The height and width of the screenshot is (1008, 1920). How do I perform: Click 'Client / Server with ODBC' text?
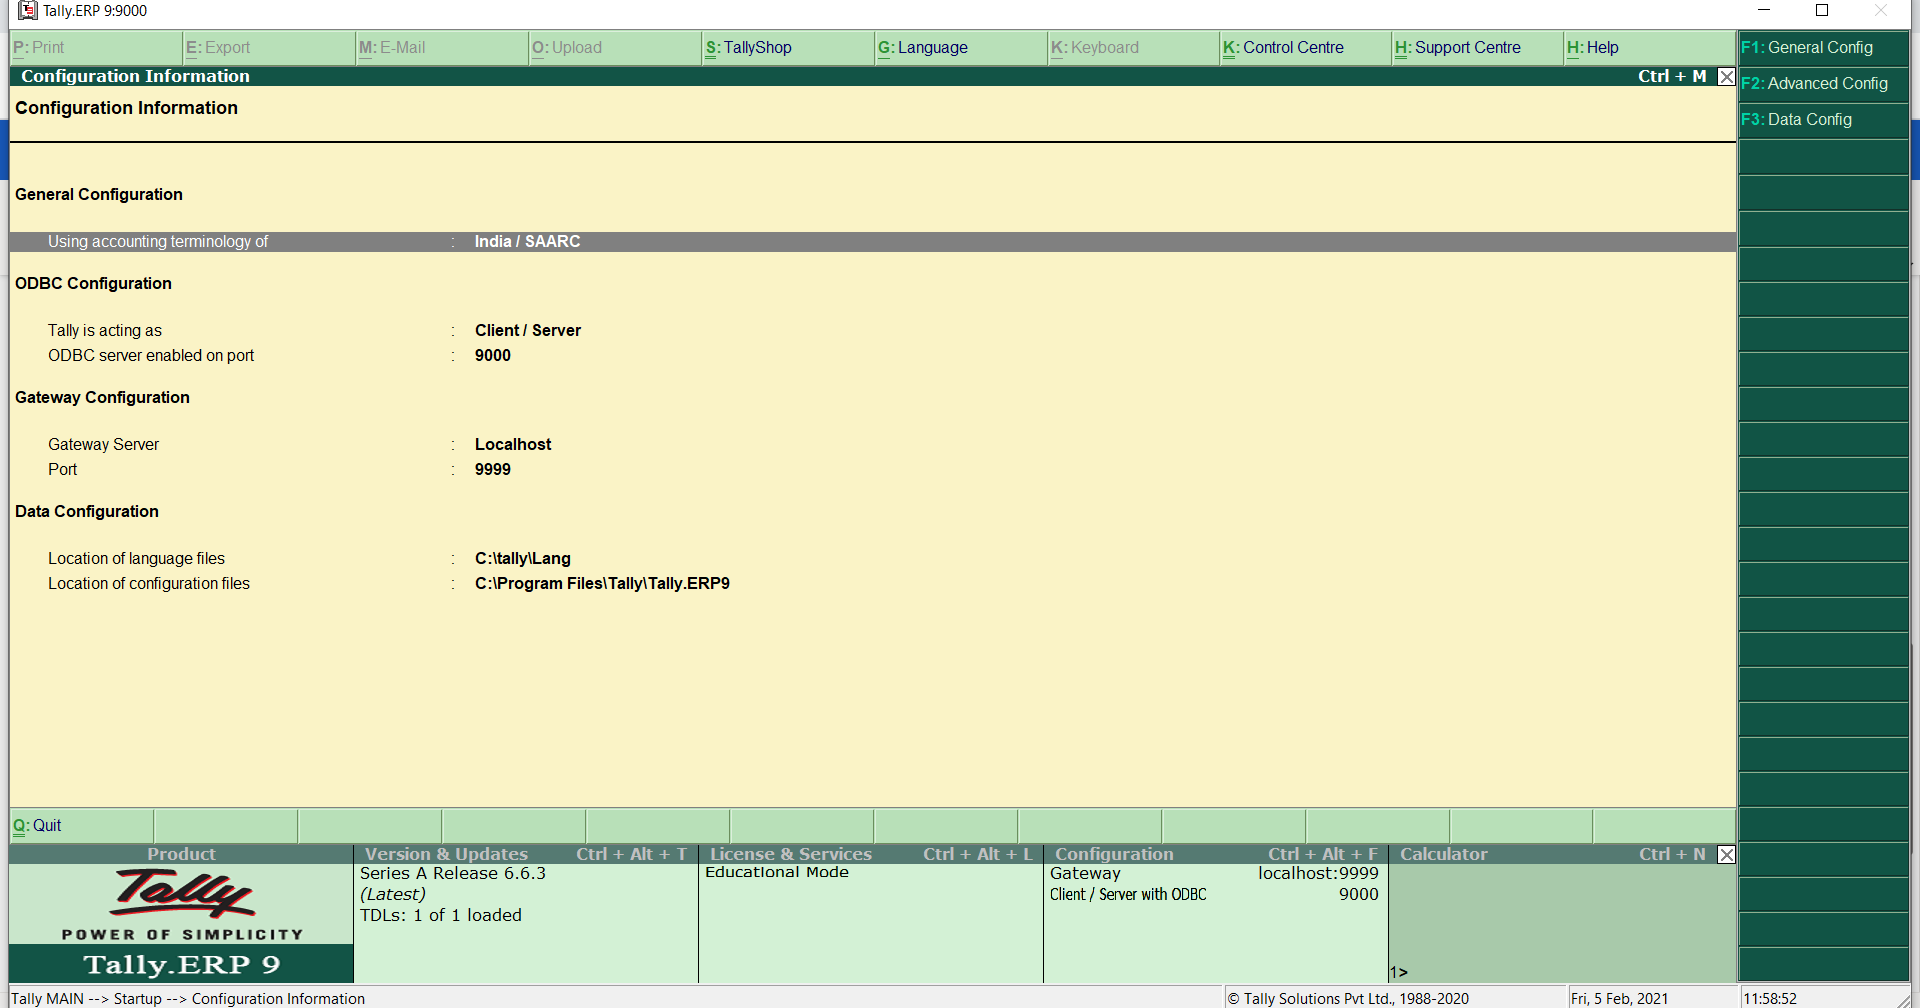(1128, 895)
